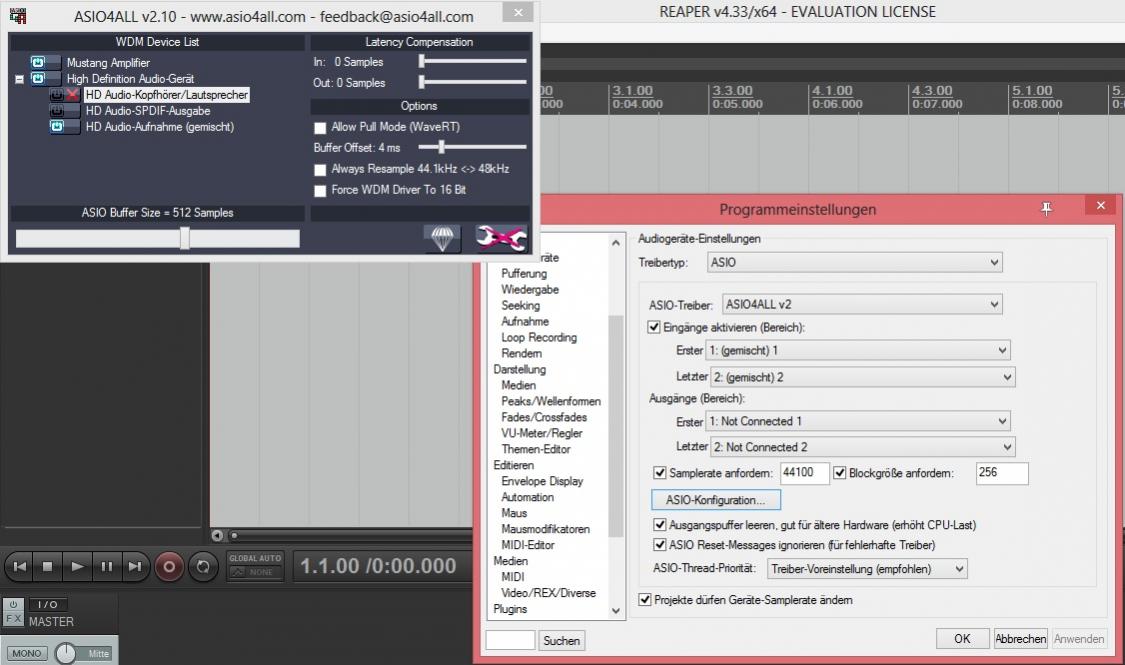Click the ASIO4ALL application title icon
Image resolution: width=1125 pixels, height=665 pixels.
tap(18, 15)
